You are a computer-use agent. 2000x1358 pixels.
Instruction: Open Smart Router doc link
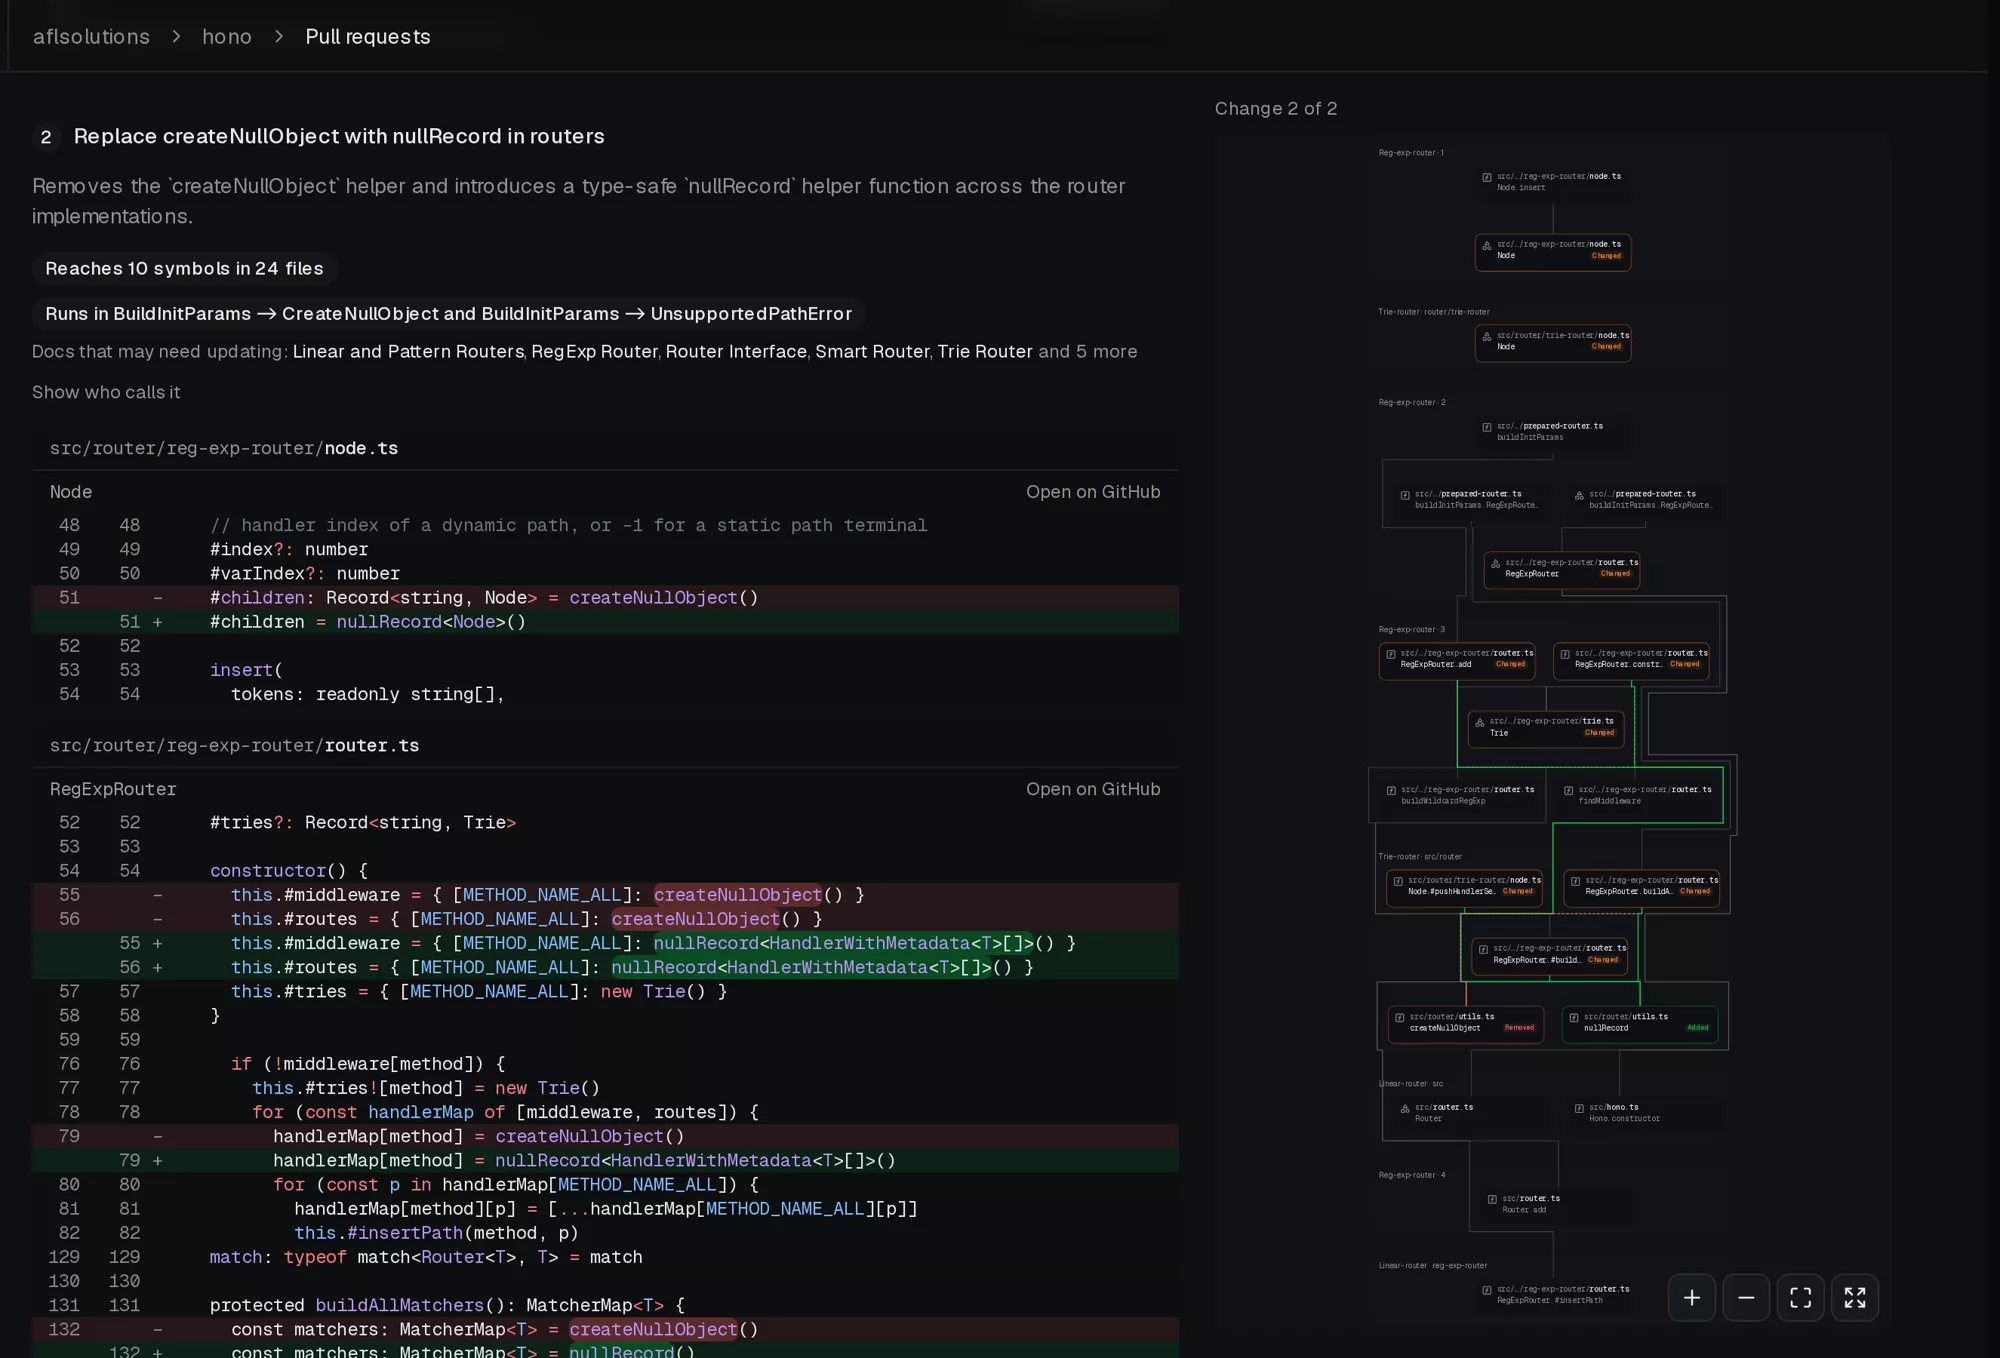pyautogui.click(x=872, y=352)
